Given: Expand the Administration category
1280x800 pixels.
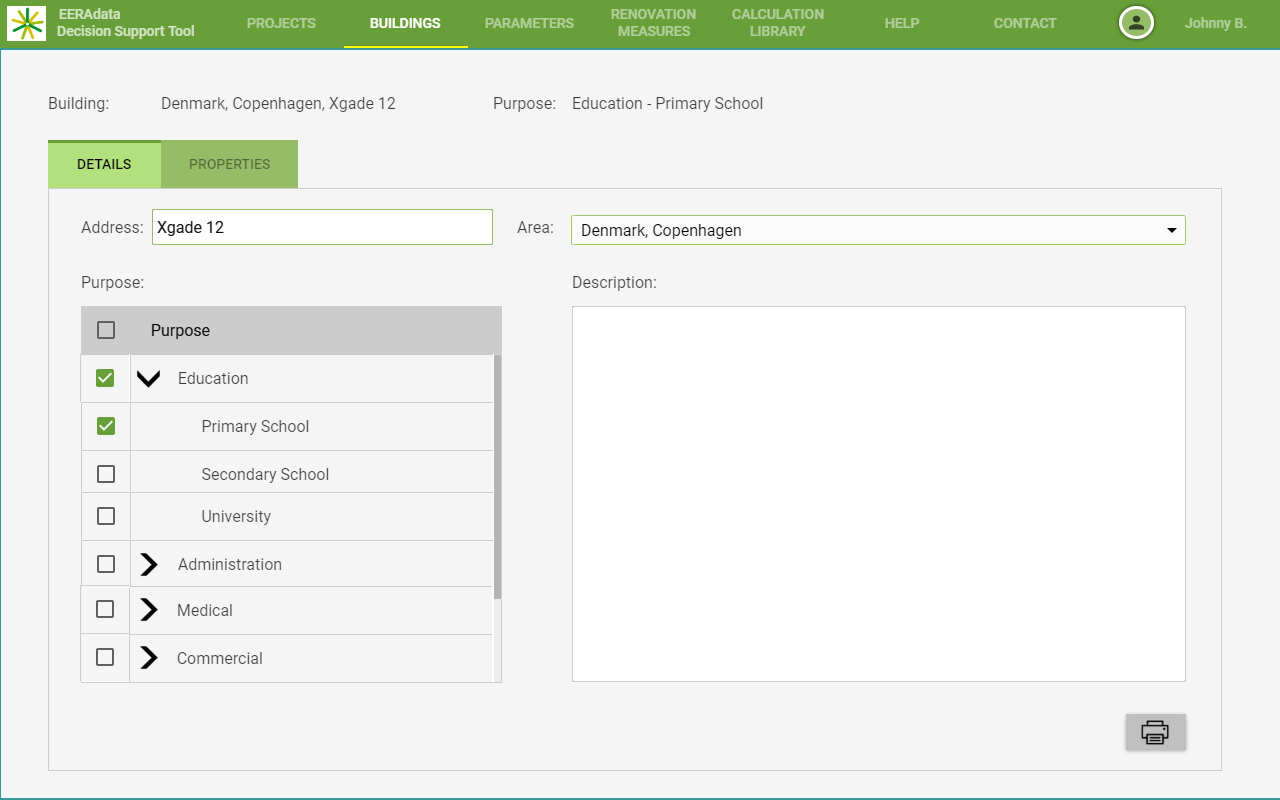Looking at the screenshot, I should pos(149,564).
